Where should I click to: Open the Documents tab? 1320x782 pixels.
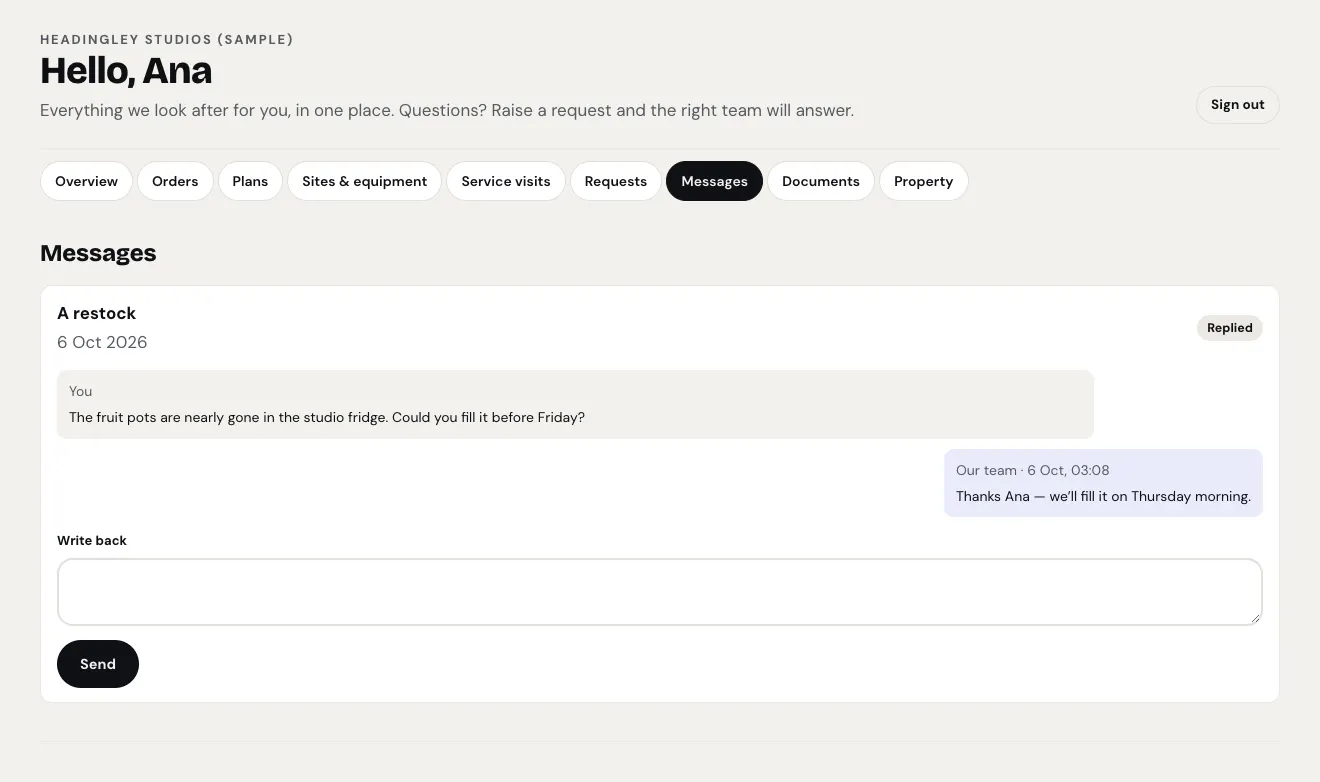821,181
